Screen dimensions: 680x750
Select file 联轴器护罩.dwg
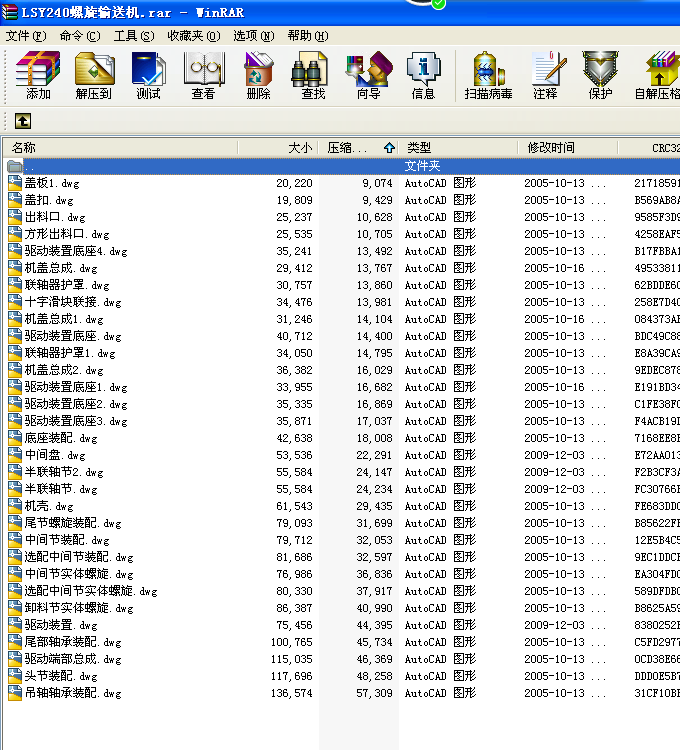[x=67, y=285]
